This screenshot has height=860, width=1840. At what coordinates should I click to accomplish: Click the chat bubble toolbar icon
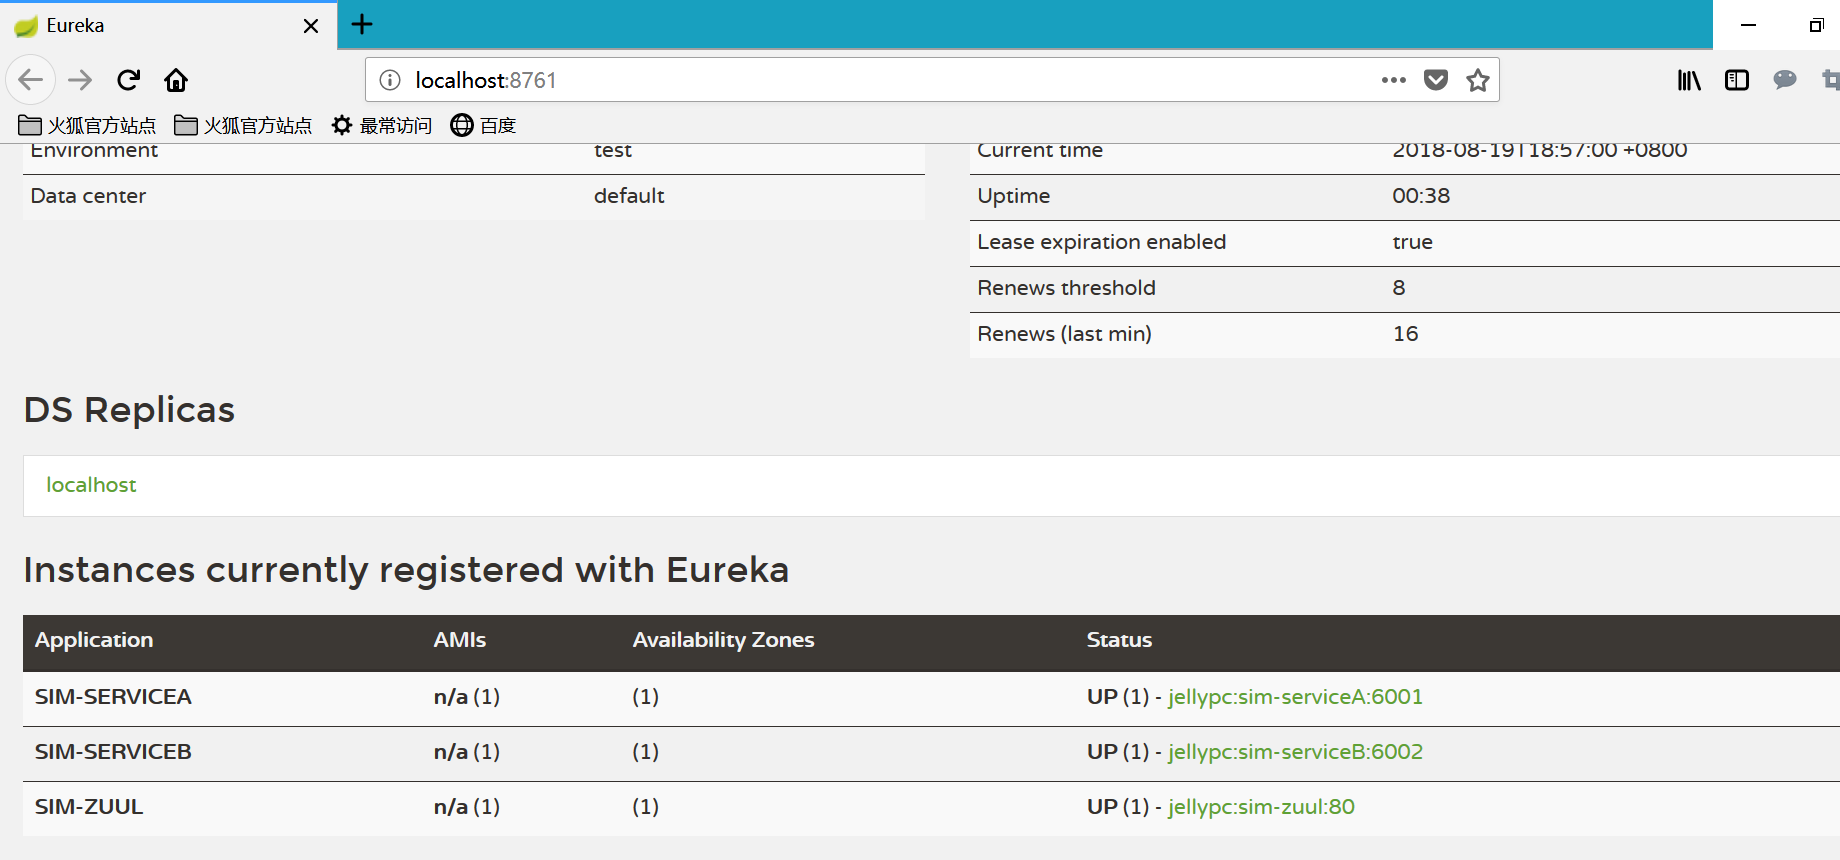tap(1785, 80)
